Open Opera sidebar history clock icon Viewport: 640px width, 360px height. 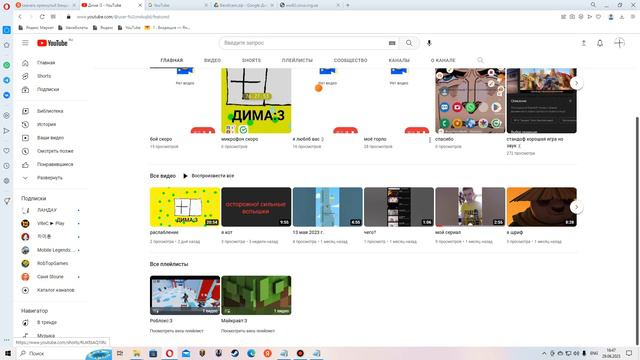coord(7,166)
